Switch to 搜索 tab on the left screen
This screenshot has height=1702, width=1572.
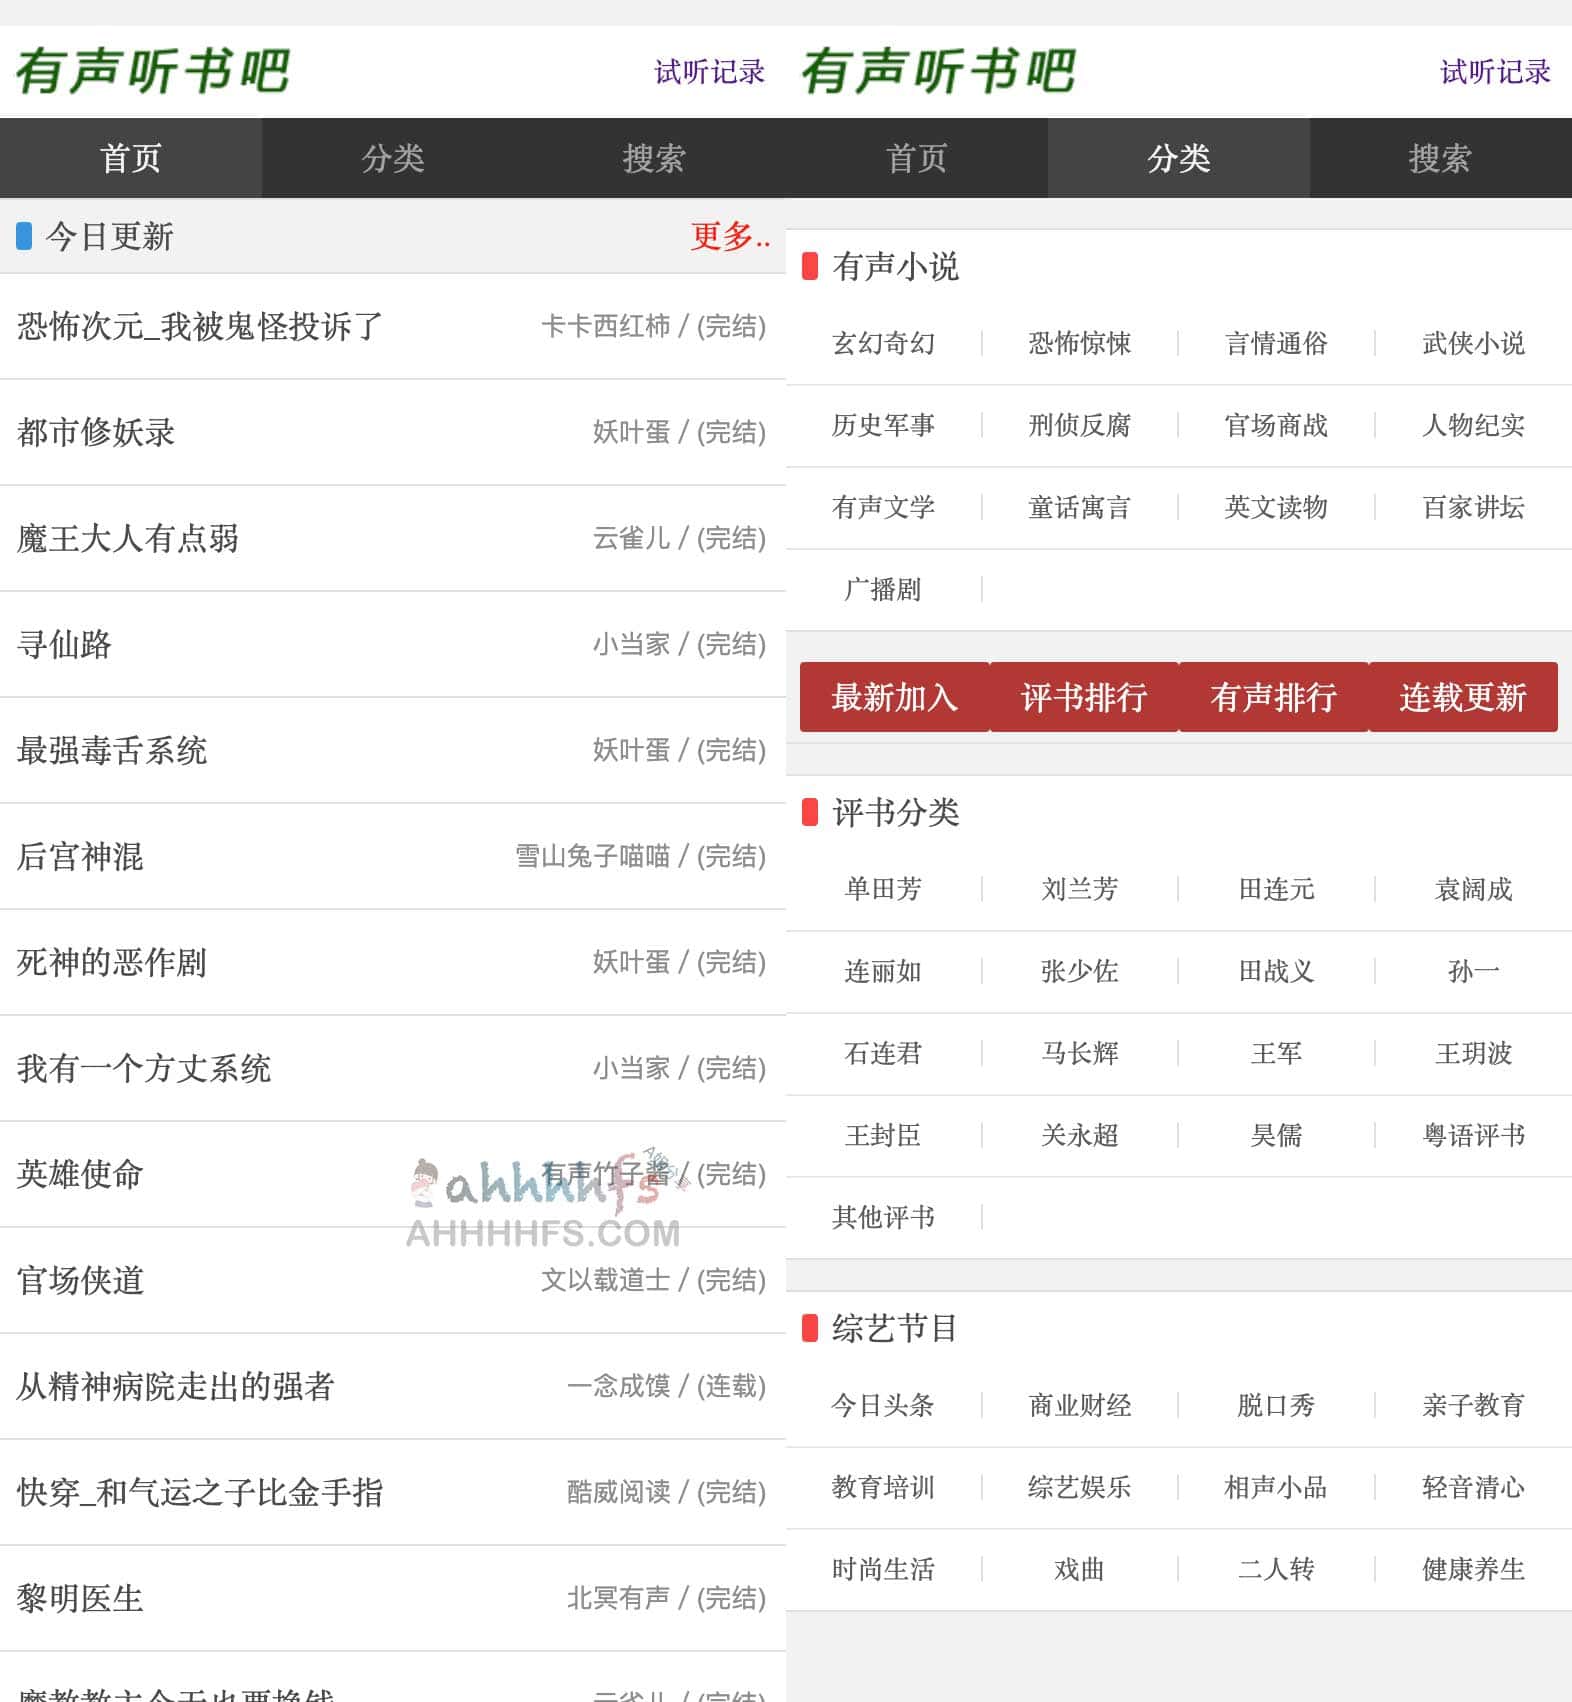coord(654,158)
